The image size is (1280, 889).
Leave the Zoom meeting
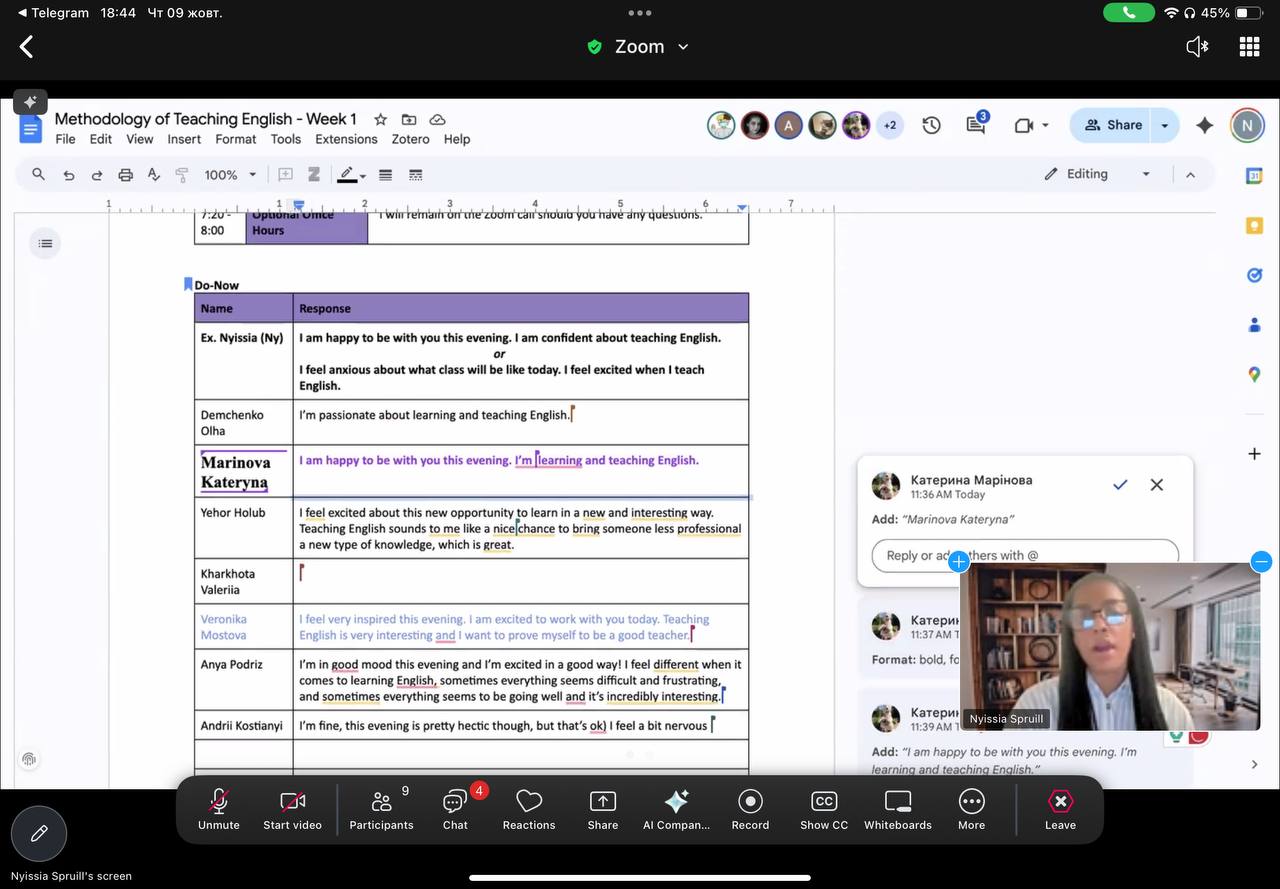point(1060,808)
